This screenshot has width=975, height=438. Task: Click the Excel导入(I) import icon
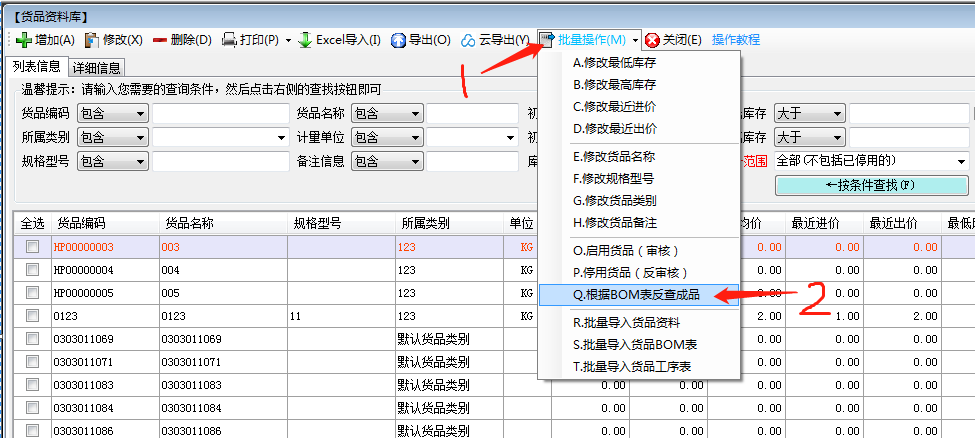(305, 40)
